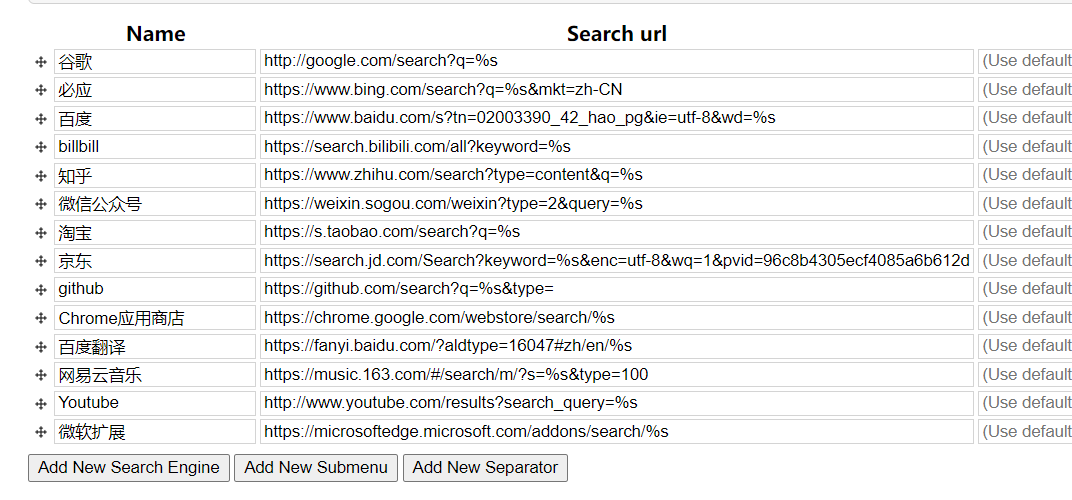This screenshot has width=1072, height=500.
Task: Select the 微信公众号 search url field
Action: (x=616, y=204)
